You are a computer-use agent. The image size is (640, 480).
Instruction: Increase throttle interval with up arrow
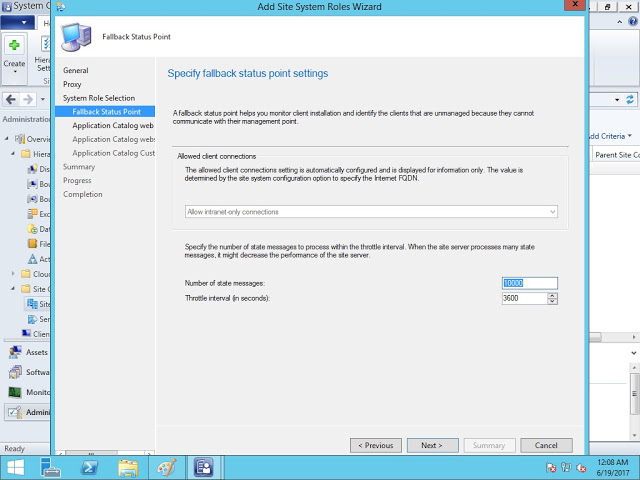[x=552, y=295]
